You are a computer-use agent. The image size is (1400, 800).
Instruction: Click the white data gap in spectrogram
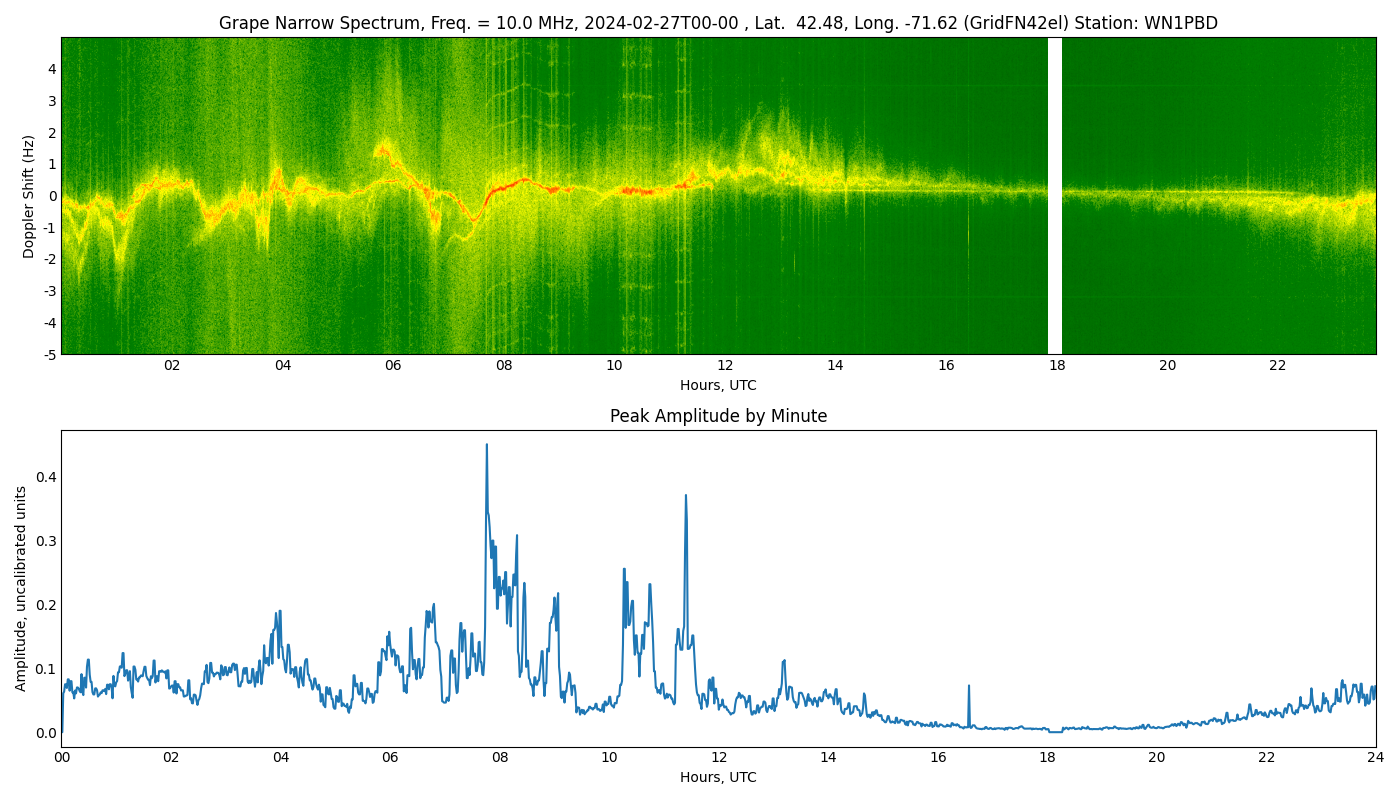coord(1054,196)
